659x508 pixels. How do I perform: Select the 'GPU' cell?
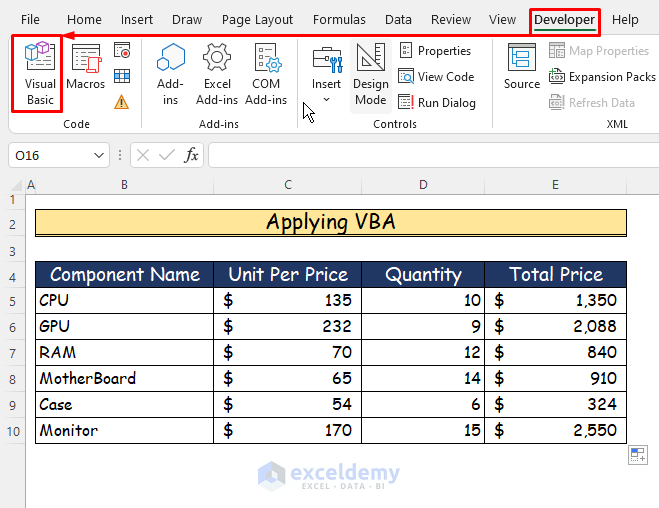coord(124,326)
